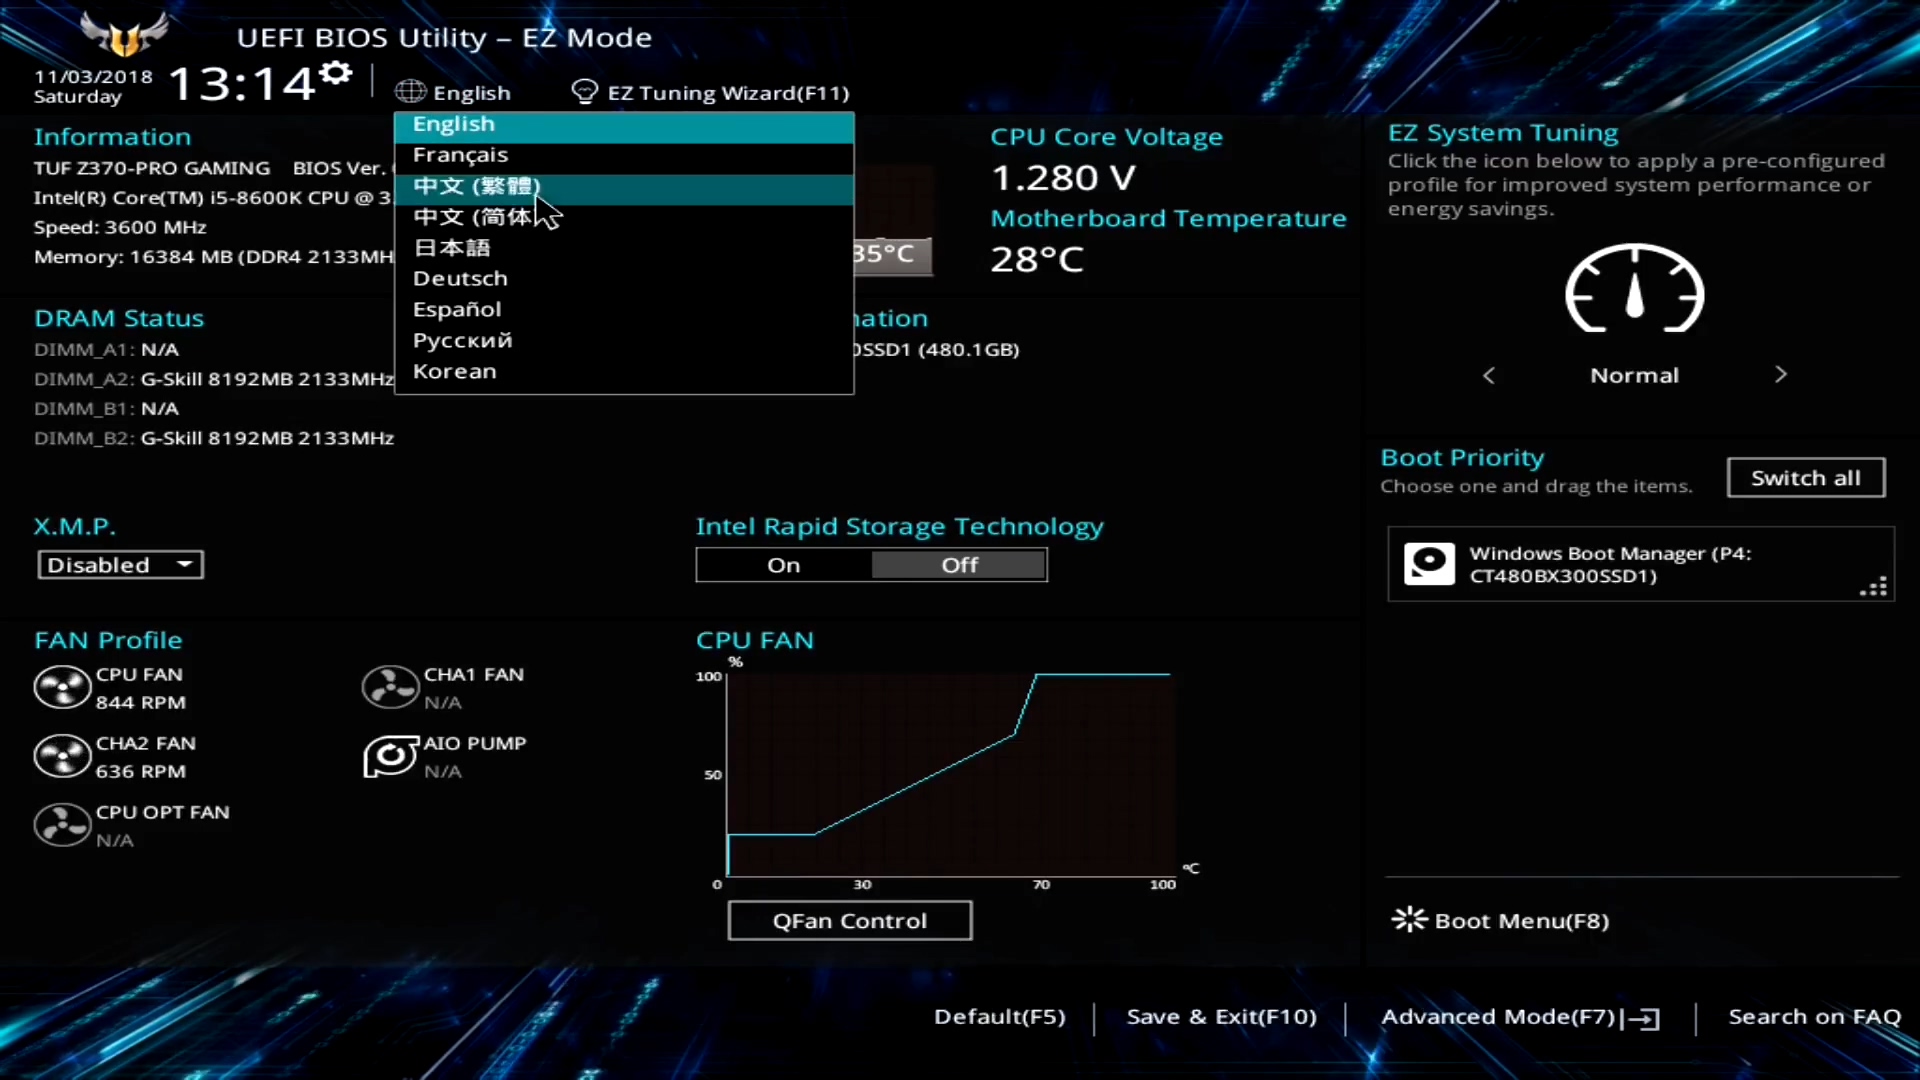Click Save & Exit F10 button
1920x1080 pixels.
point(1220,1015)
